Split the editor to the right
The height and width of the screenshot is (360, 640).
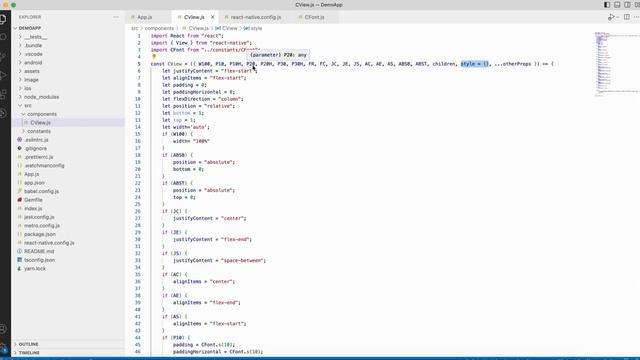pos(627,17)
